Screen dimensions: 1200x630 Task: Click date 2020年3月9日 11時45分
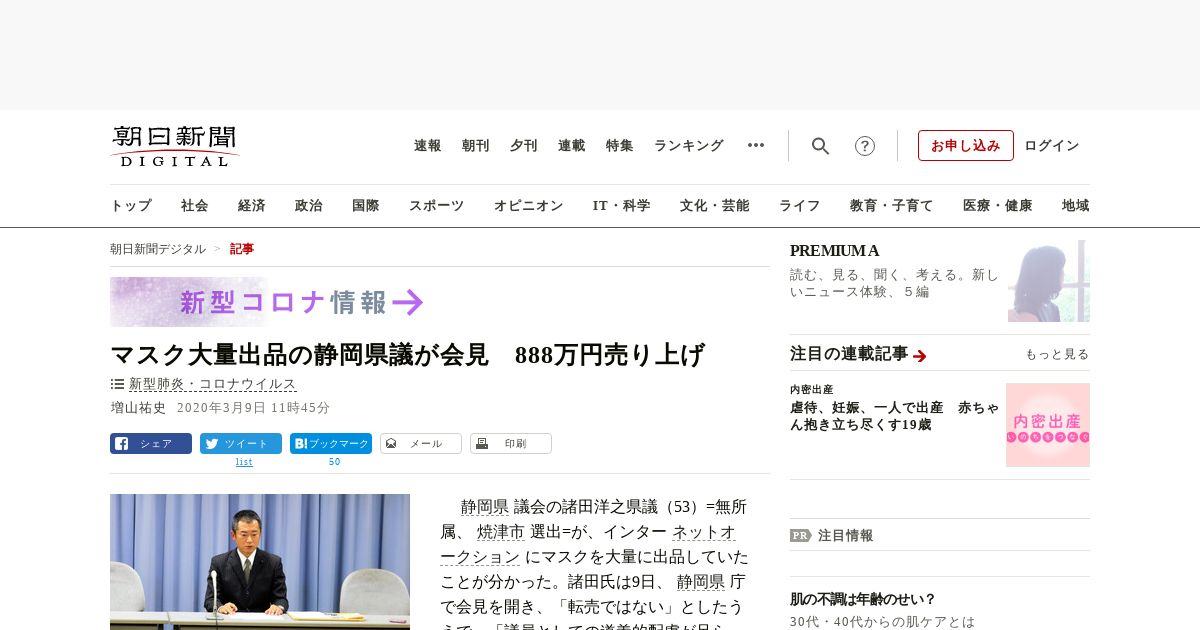[x=253, y=408]
